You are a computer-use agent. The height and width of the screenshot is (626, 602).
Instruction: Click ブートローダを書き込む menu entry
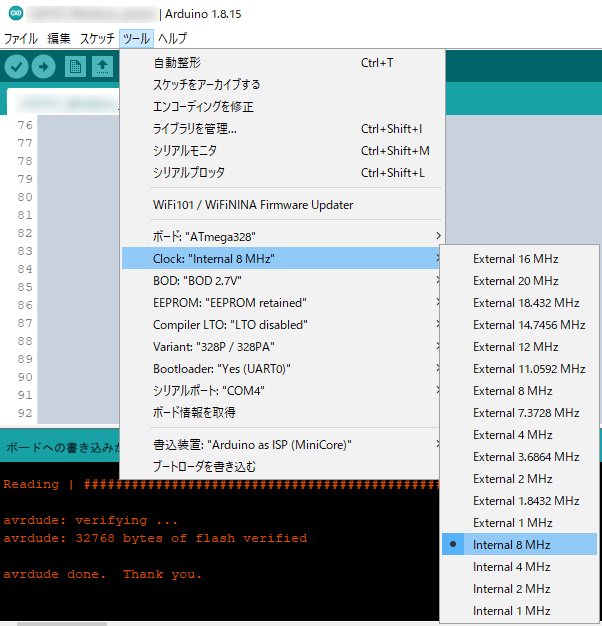point(281,466)
